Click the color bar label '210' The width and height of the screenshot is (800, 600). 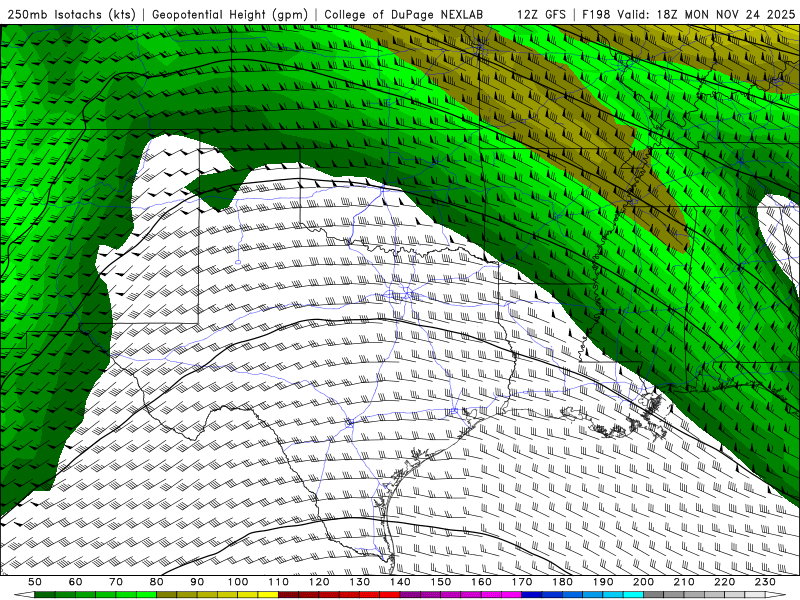684,582
